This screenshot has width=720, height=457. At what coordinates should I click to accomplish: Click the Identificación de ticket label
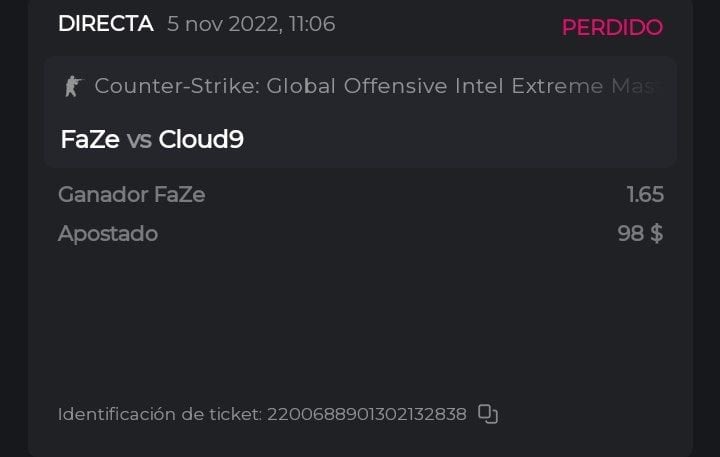click(160, 414)
